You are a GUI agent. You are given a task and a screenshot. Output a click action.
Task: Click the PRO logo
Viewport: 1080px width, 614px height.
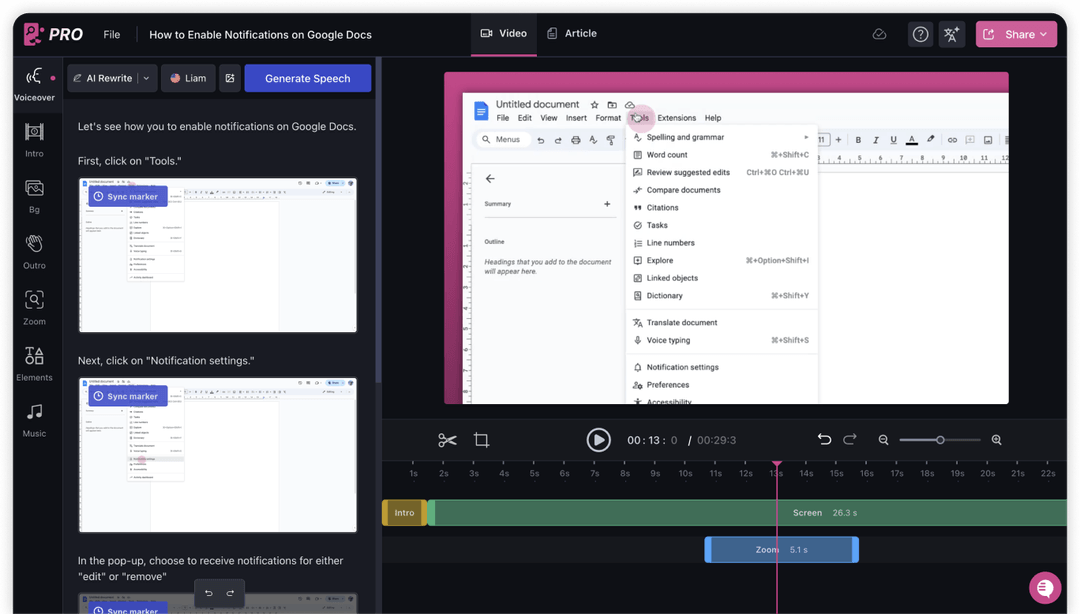tap(53, 34)
